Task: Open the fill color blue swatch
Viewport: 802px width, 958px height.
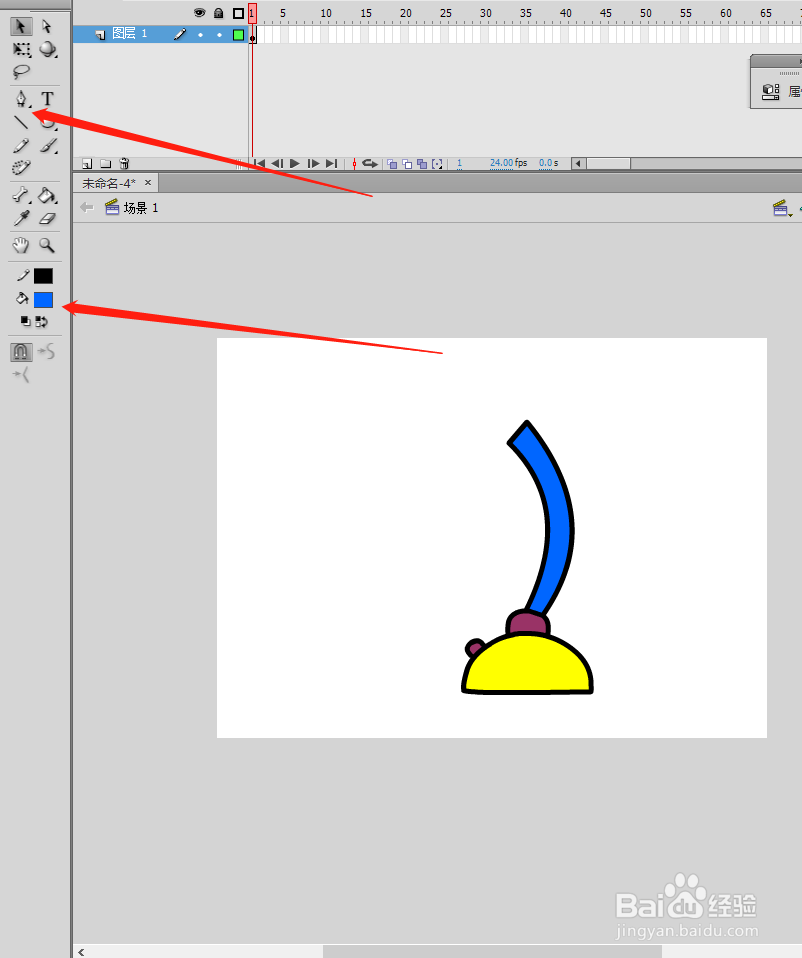Action: (x=43, y=300)
